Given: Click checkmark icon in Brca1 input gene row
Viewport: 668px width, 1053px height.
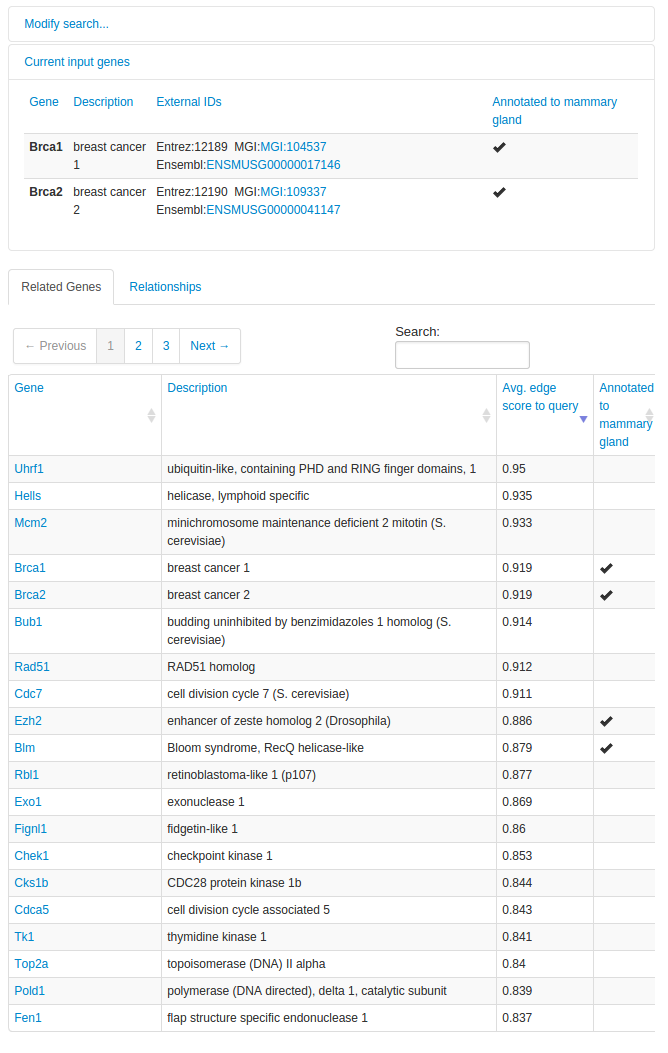Looking at the screenshot, I should pos(500,147).
